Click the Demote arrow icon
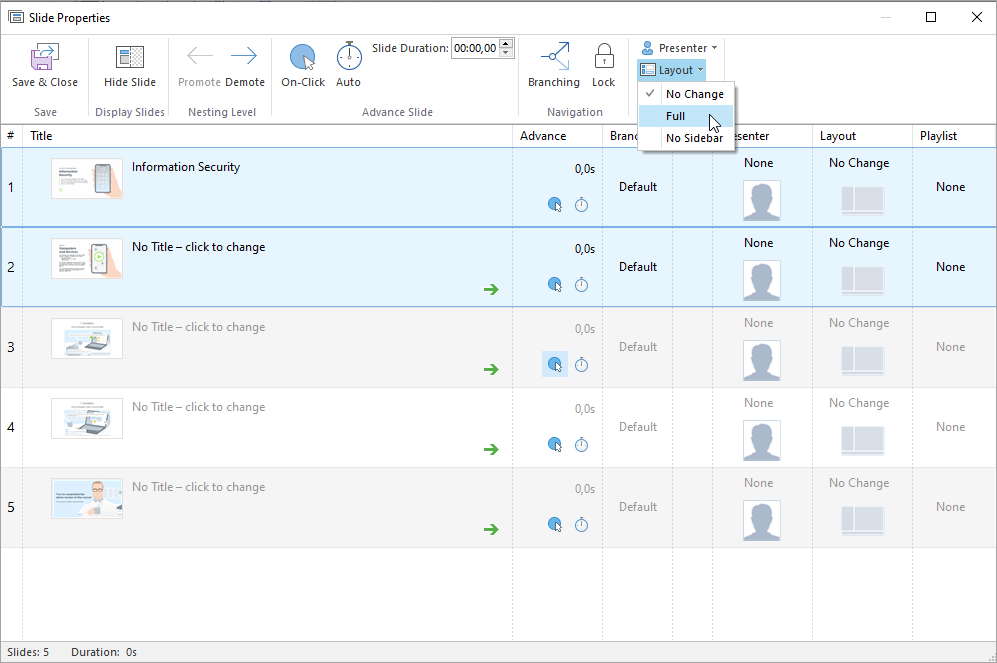 [x=244, y=56]
